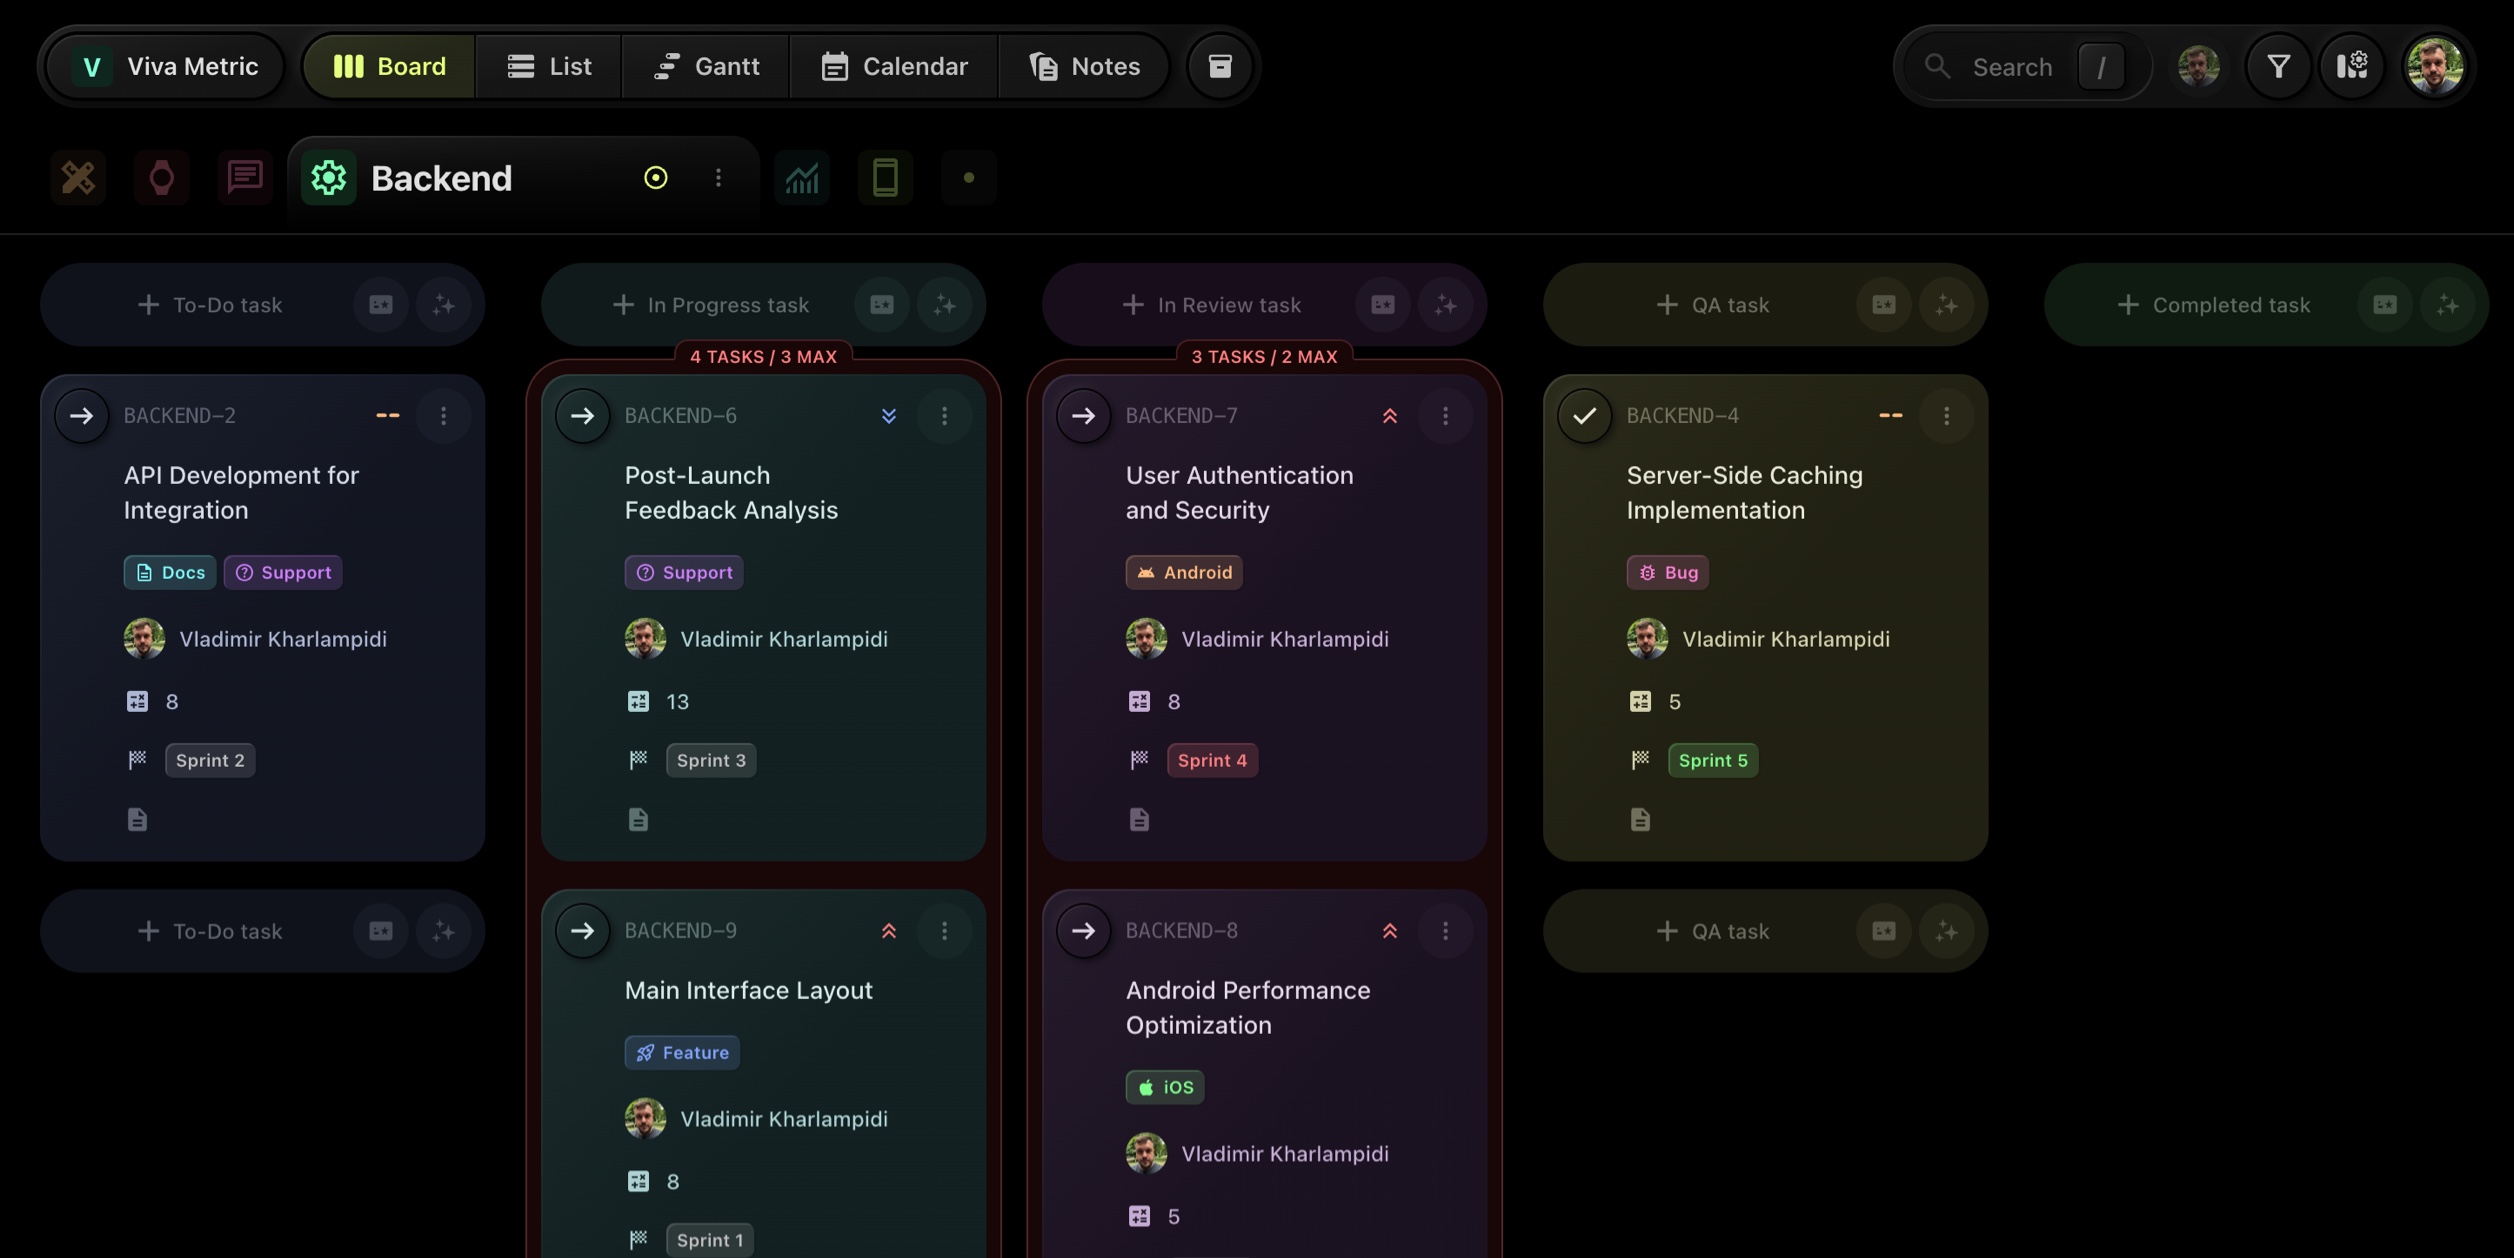
Task: Click the watch icon in the toolbar
Action: [x=161, y=177]
